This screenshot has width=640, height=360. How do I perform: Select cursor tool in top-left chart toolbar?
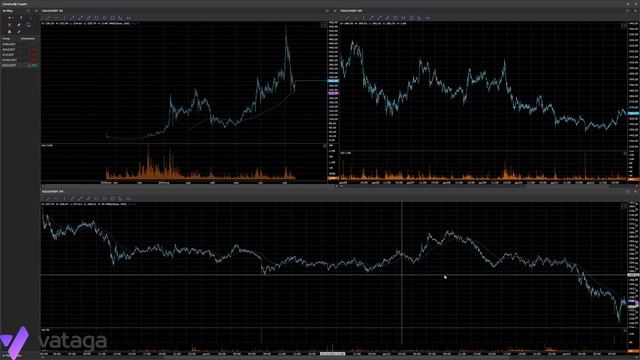click(x=48, y=18)
